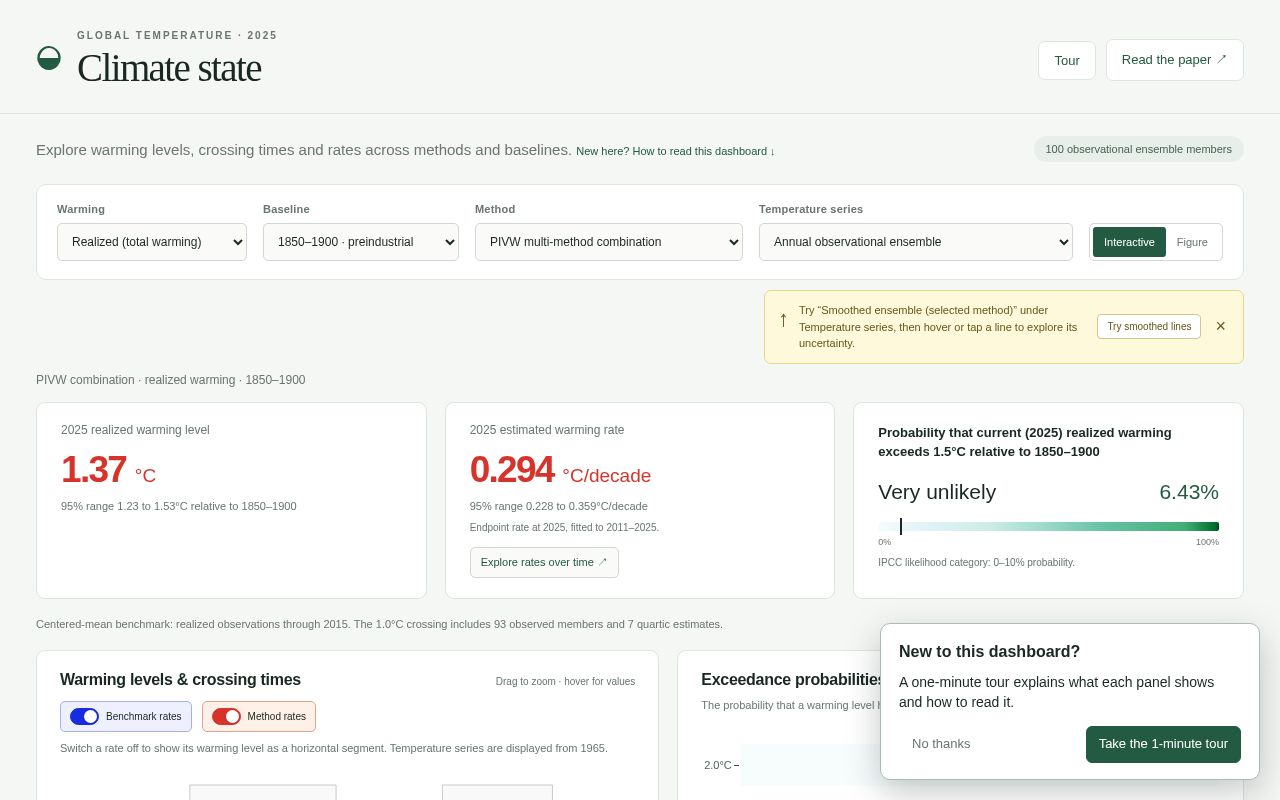Open the Temperature series dropdown
The width and height of the screenshot is (1280, 800).
(916, 242)
